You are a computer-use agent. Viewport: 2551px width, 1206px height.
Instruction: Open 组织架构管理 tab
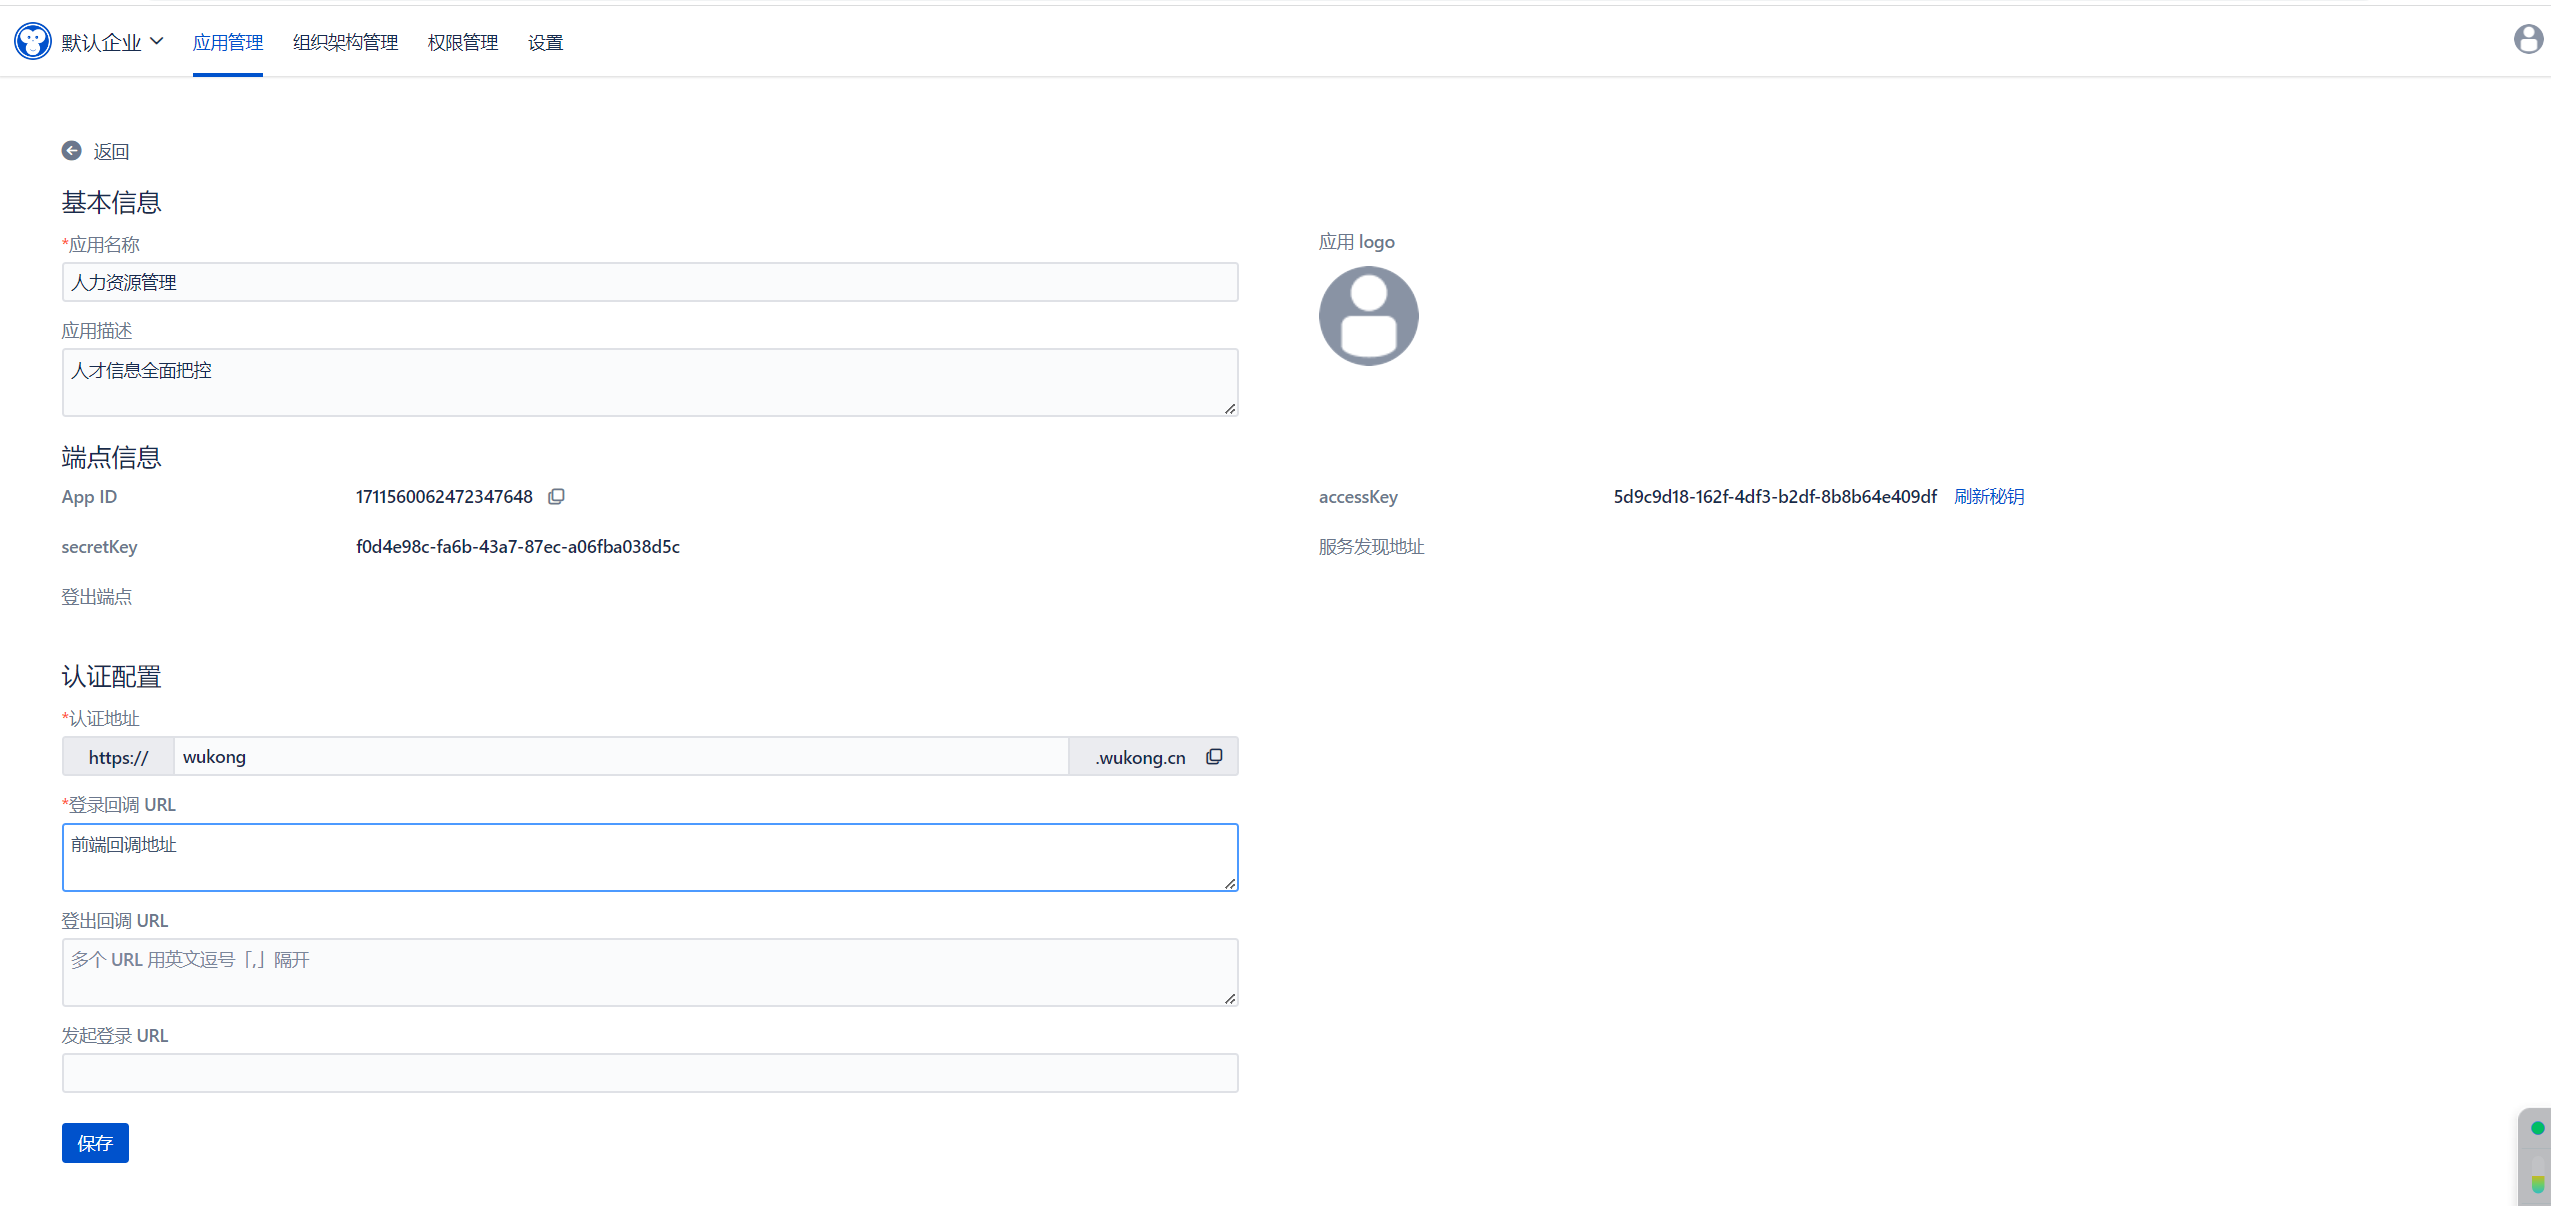click(345, 42)
